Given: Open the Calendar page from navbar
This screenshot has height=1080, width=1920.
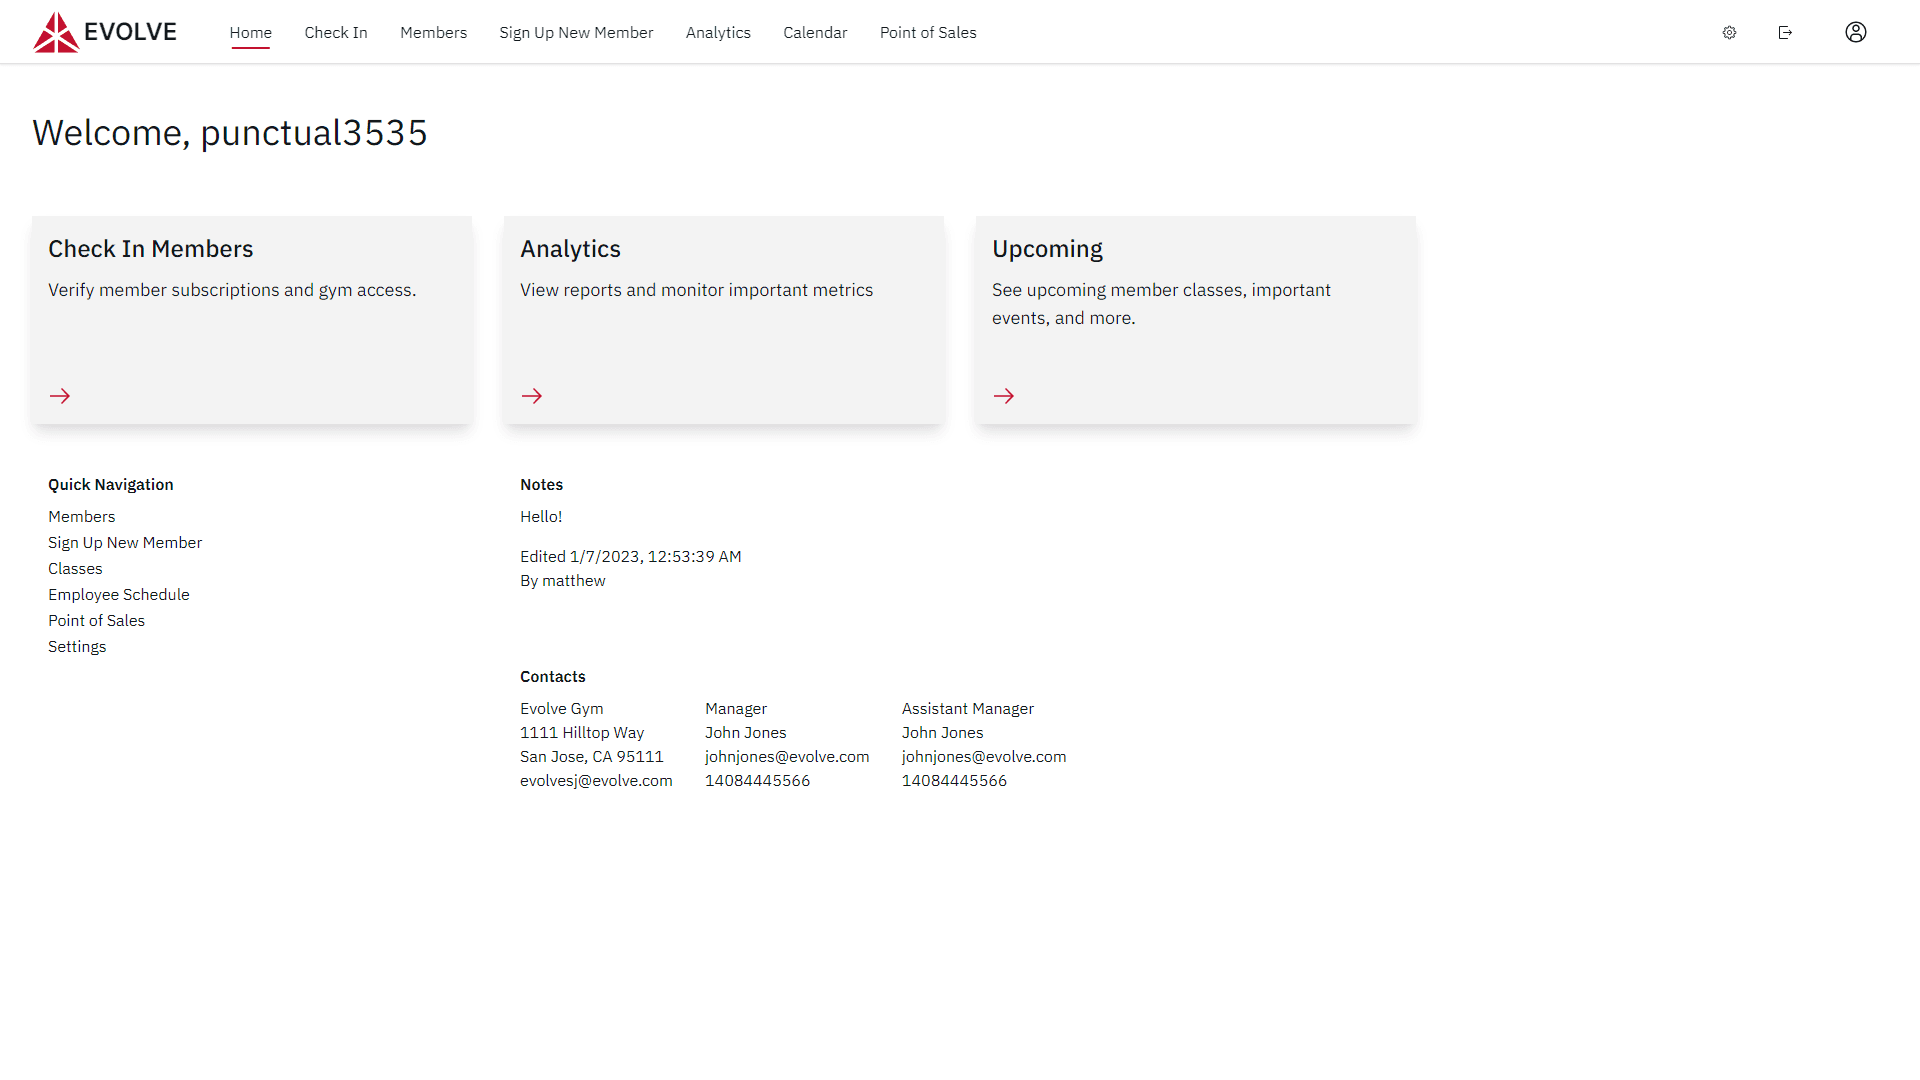Looking at the screenshot, I should coord(815,32).
